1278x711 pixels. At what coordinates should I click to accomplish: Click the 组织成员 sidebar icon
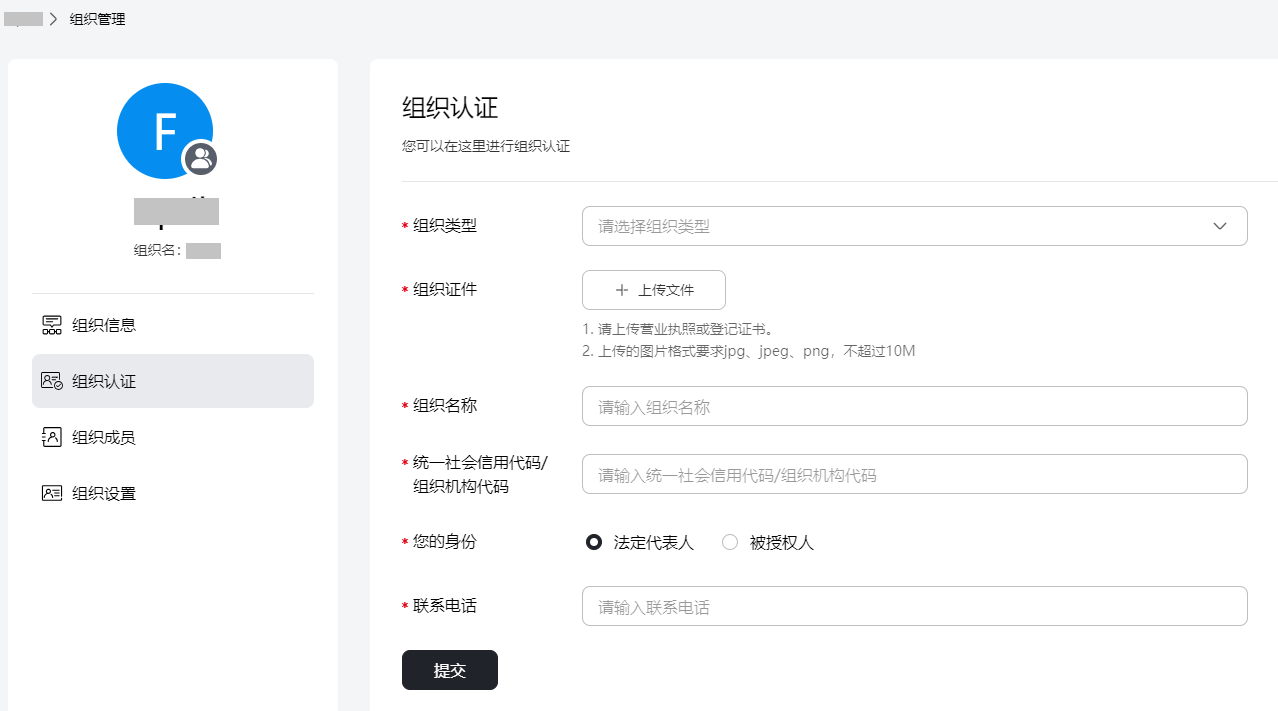[52, 437]
